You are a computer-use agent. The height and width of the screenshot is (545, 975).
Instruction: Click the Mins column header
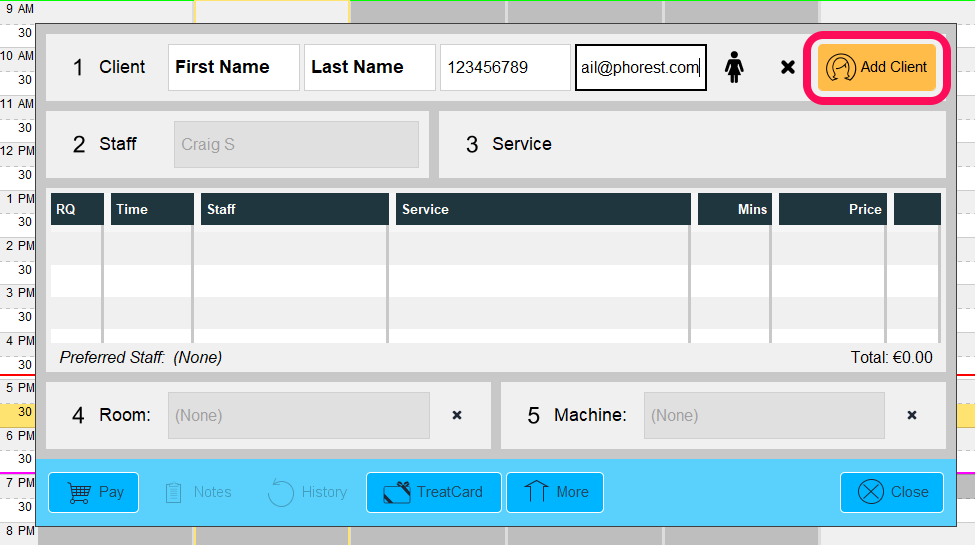[735, 209]
